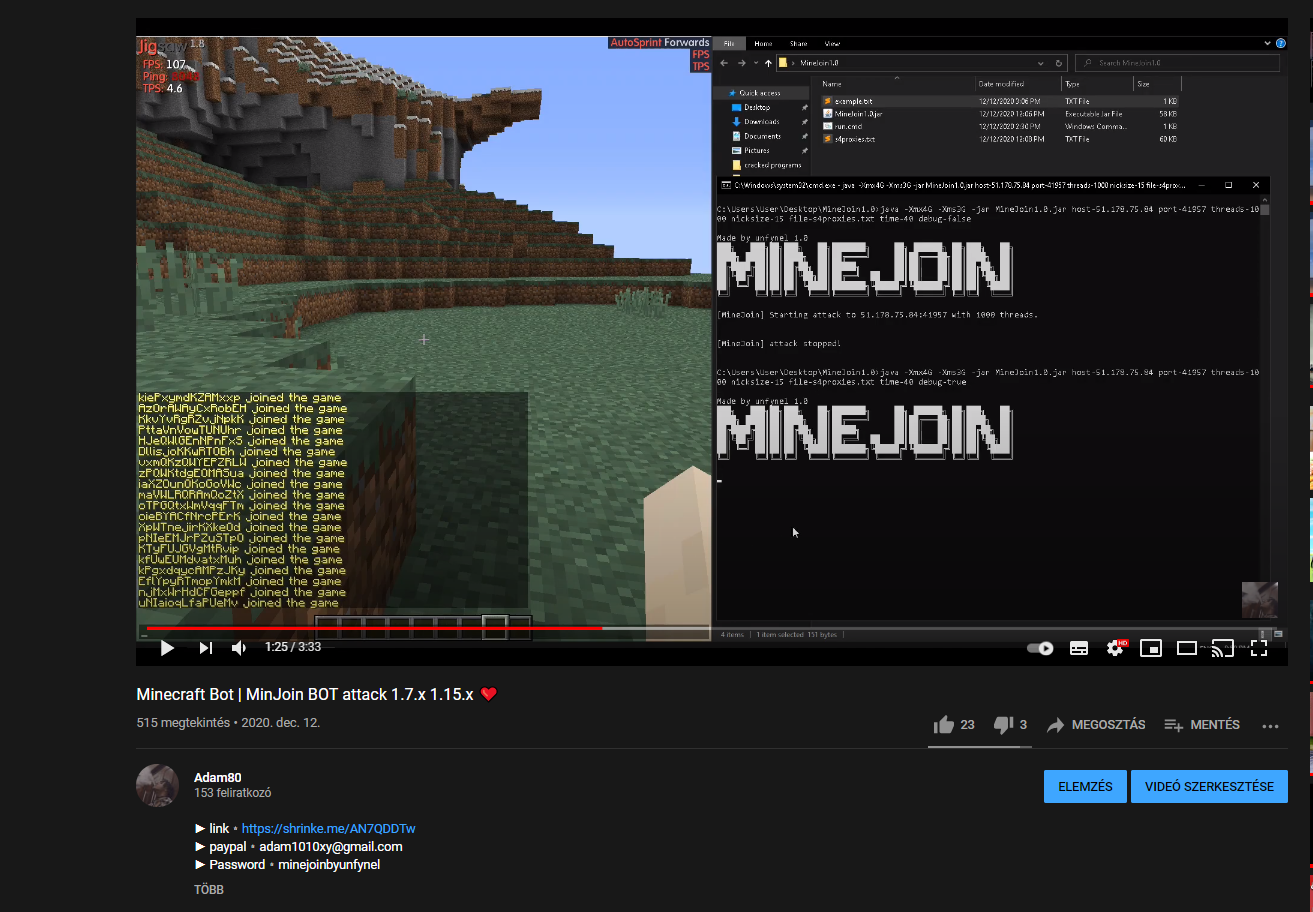Open Explorer's recent locations dropdown
Image resolution: width=1313 pixels, height=912 pixels.
pyautogui.click(x=755, y=63)
